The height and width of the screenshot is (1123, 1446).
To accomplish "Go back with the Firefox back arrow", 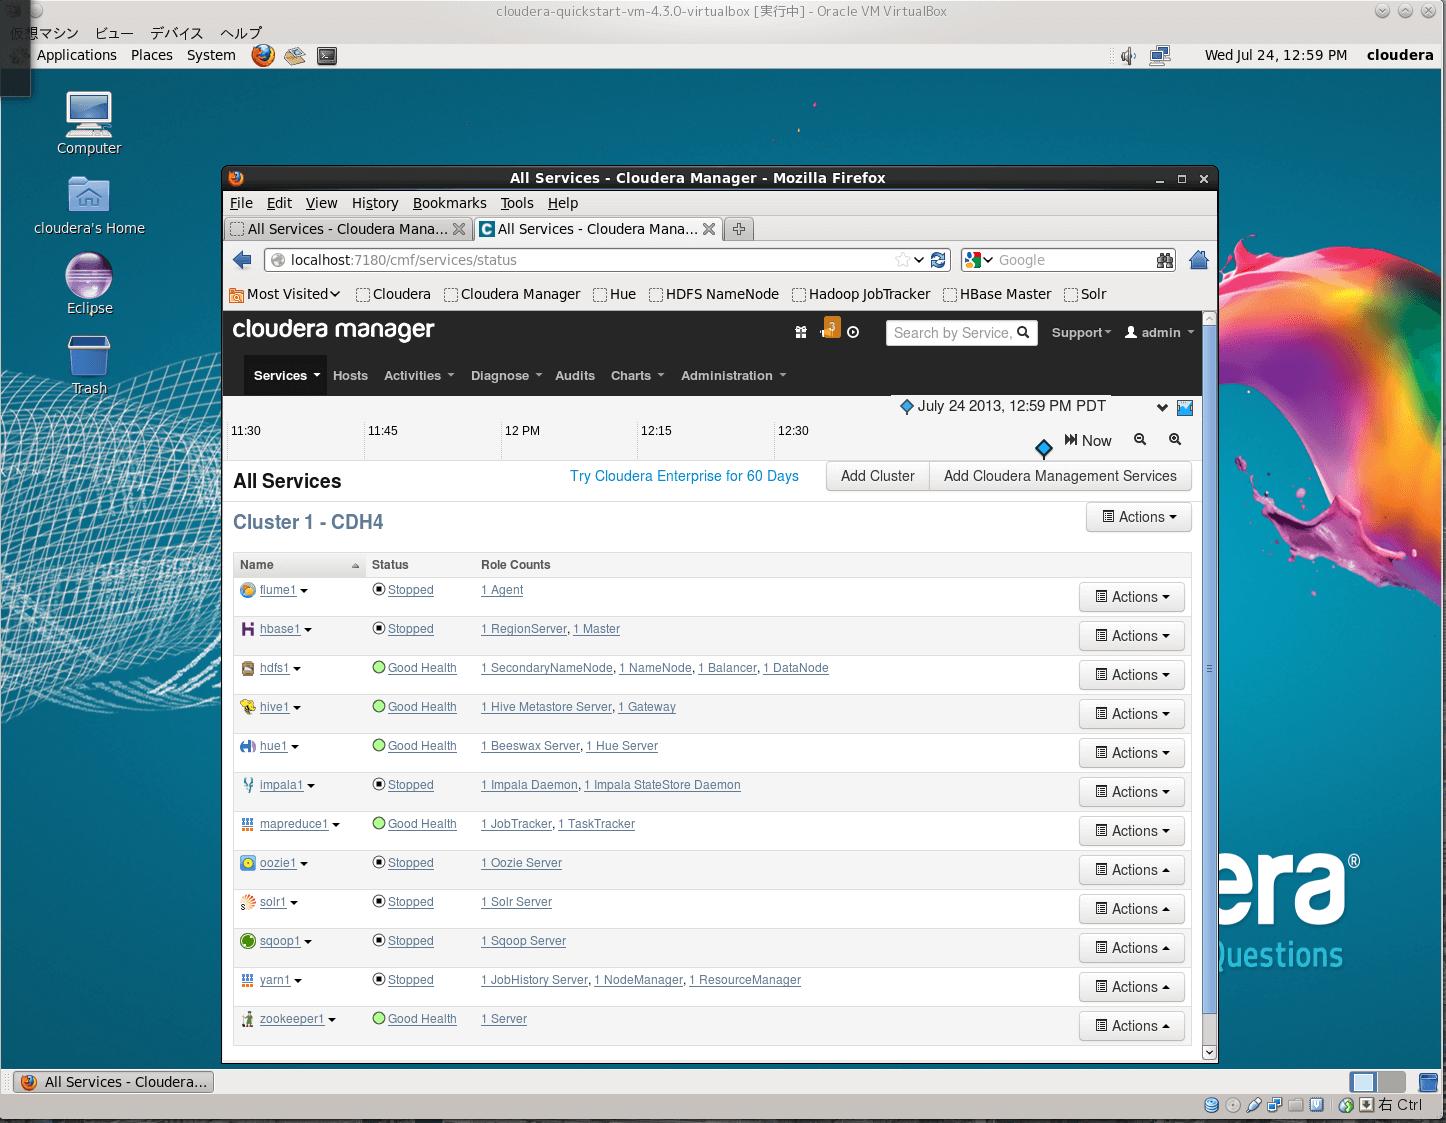I will pos(242,260).
